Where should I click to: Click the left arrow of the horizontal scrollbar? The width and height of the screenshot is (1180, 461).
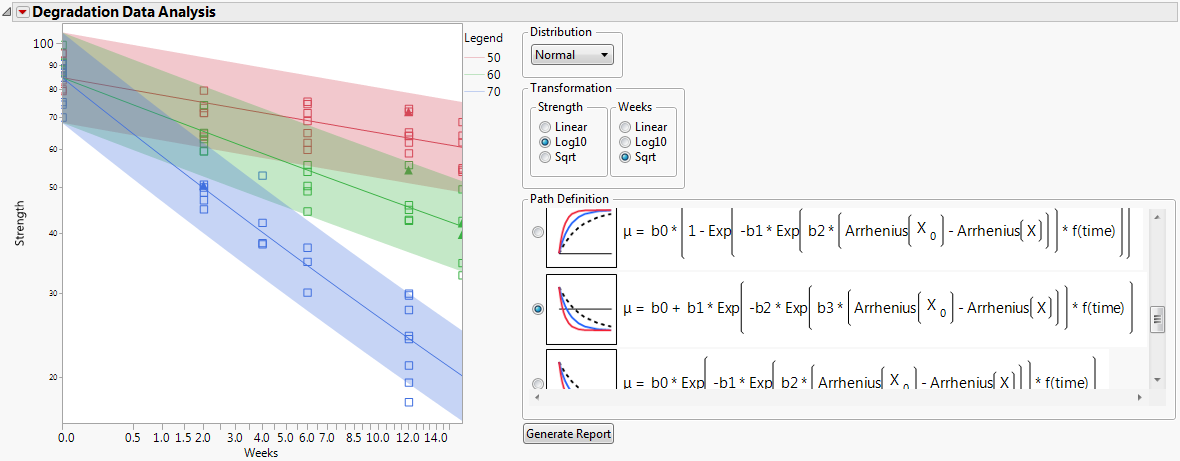click(x=537, y=398)
